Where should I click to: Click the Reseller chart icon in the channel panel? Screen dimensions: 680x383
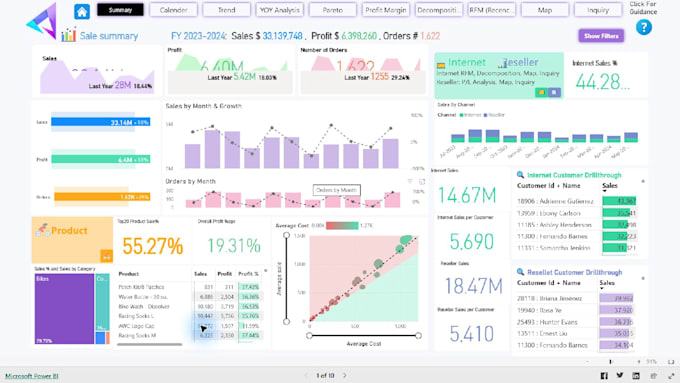pos(502,64)
